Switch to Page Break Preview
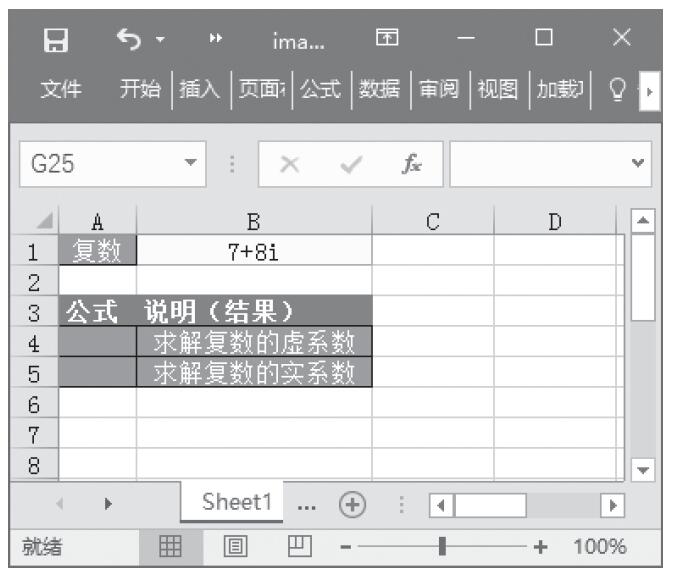Image resolution: width=675 pixels, height=574 pixels. 299,547
